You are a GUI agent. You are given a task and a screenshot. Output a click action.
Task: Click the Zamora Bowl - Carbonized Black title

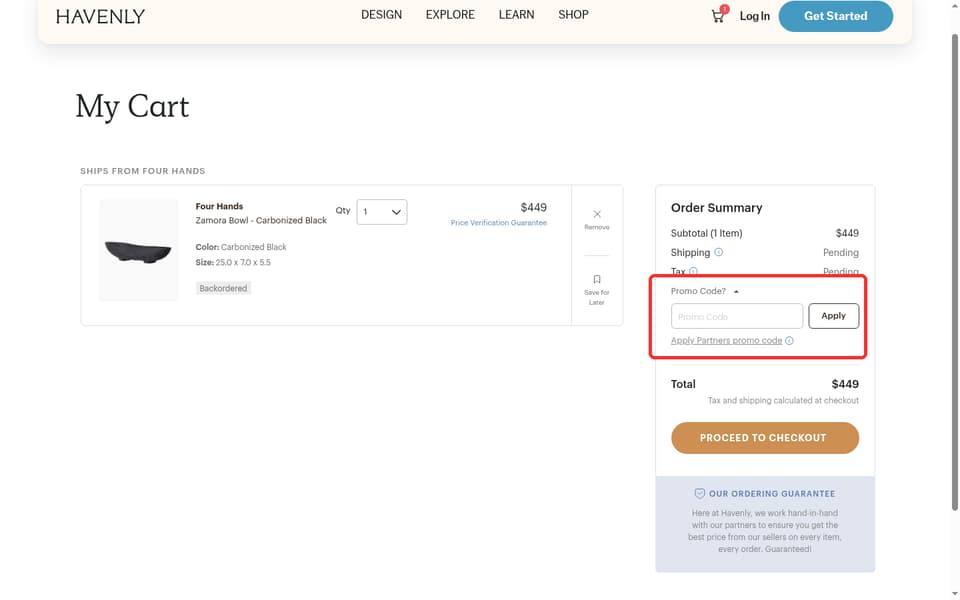(x=261, y=220)
